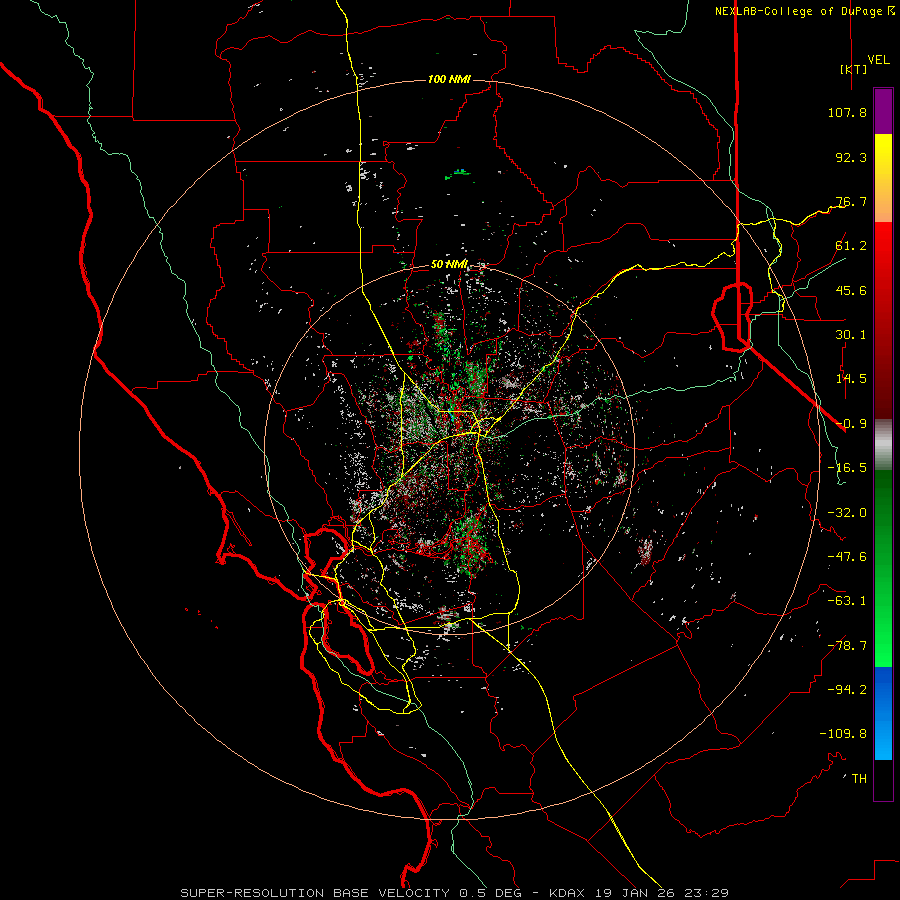This screenshot has height=900, width=900.
Task: Click the -0.9 scale value
Action: 851,424
